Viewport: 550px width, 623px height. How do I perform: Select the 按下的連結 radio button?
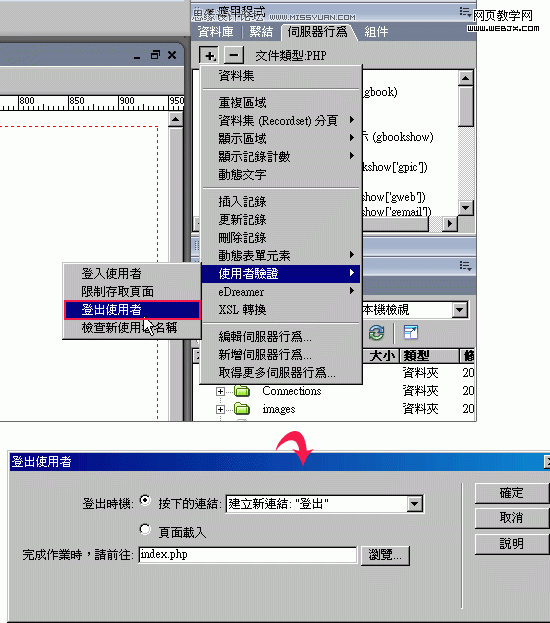tap(145, 500)
